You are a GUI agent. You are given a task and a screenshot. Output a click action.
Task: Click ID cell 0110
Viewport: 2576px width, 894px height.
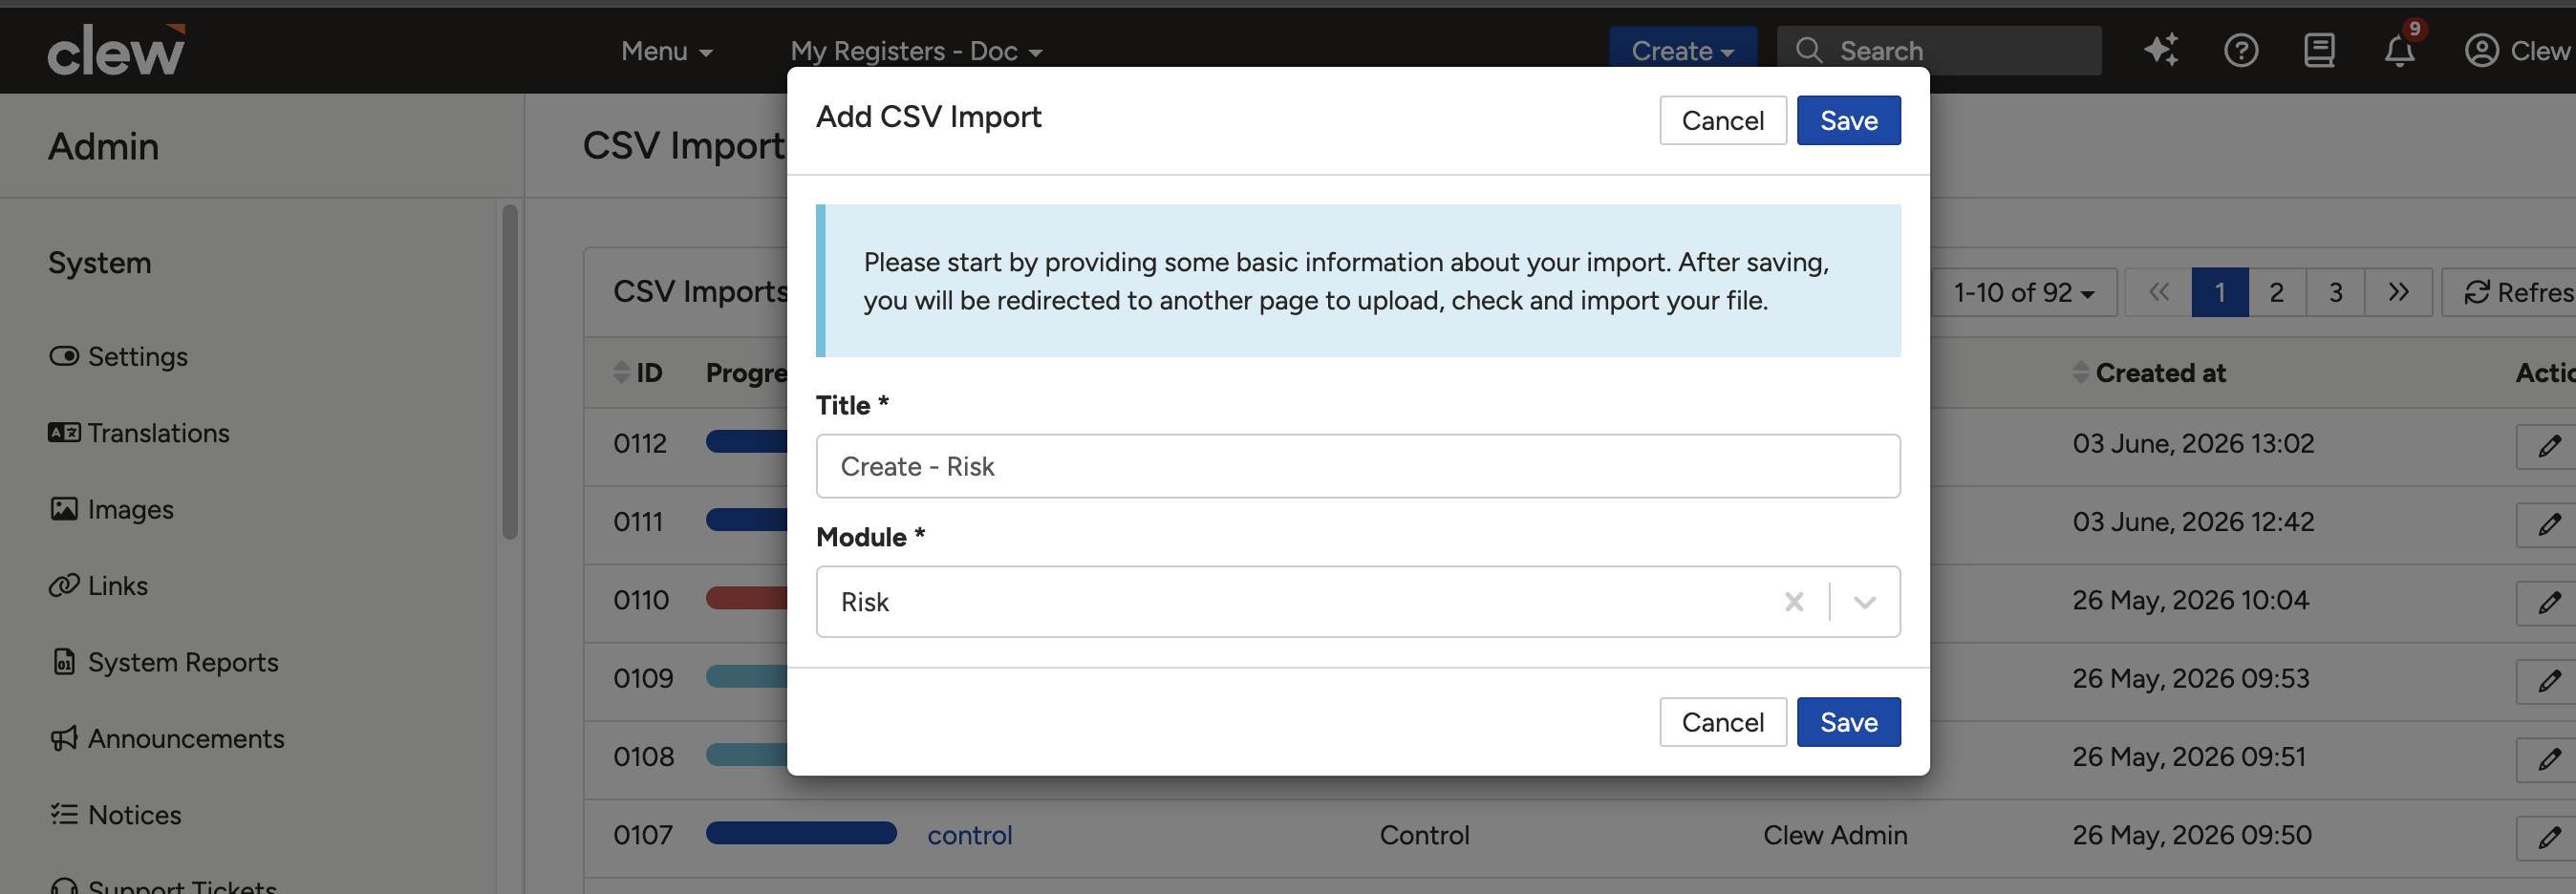641,600
